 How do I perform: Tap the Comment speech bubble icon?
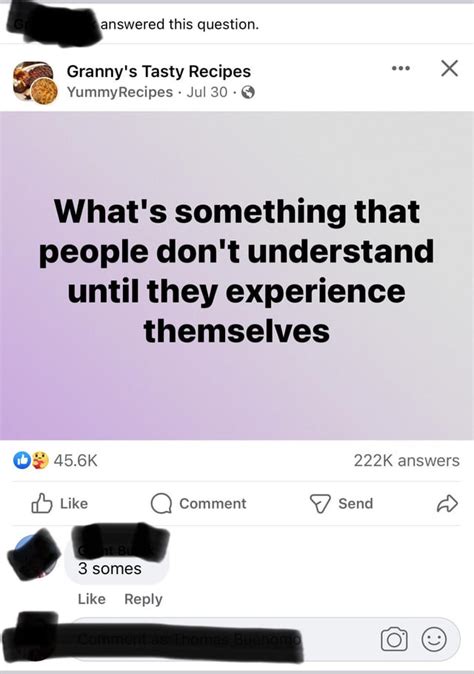click(x=161, y=504)
